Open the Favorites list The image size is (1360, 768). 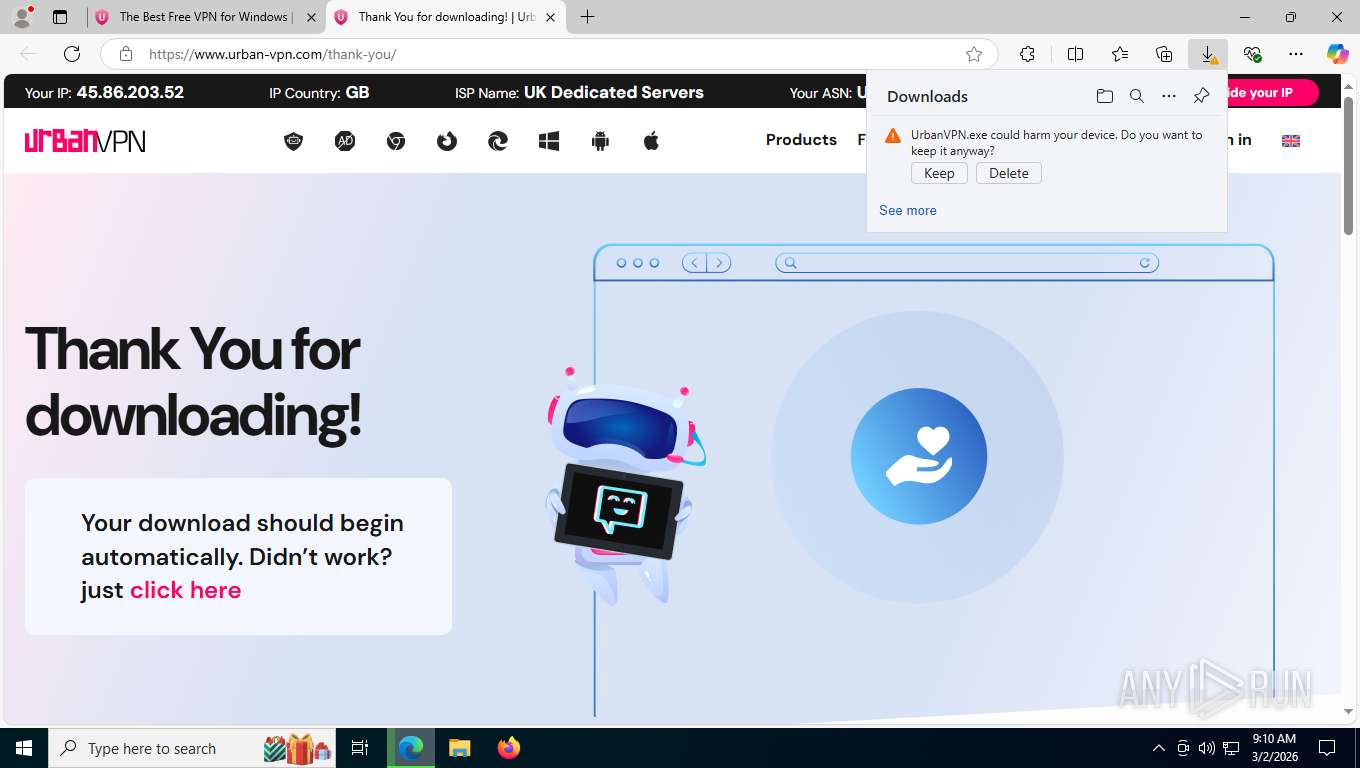[x=1120, y=54]
